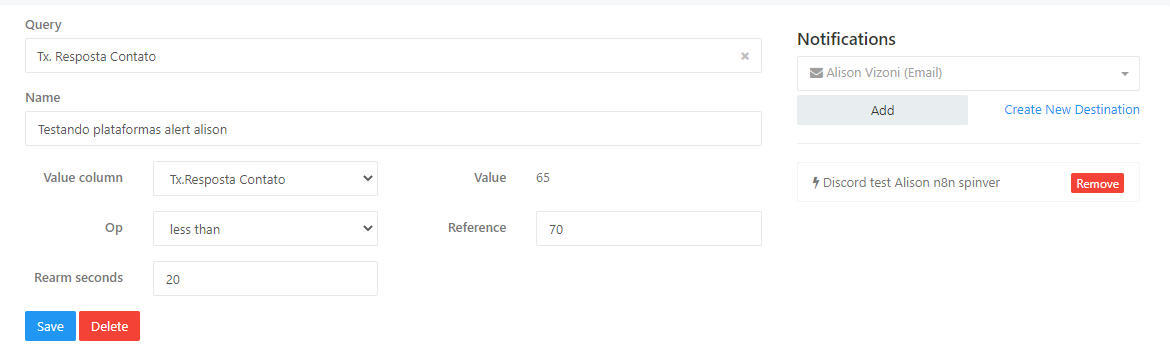Click the envelope icon beside Alison Vizoni
The width and height of the screenshot is (1170, 363).
[x=816, y=73]
